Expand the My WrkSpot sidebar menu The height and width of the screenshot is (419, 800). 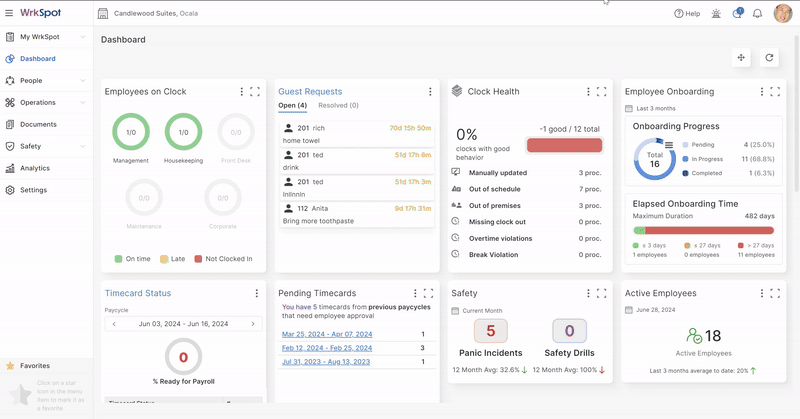point(83,37)
